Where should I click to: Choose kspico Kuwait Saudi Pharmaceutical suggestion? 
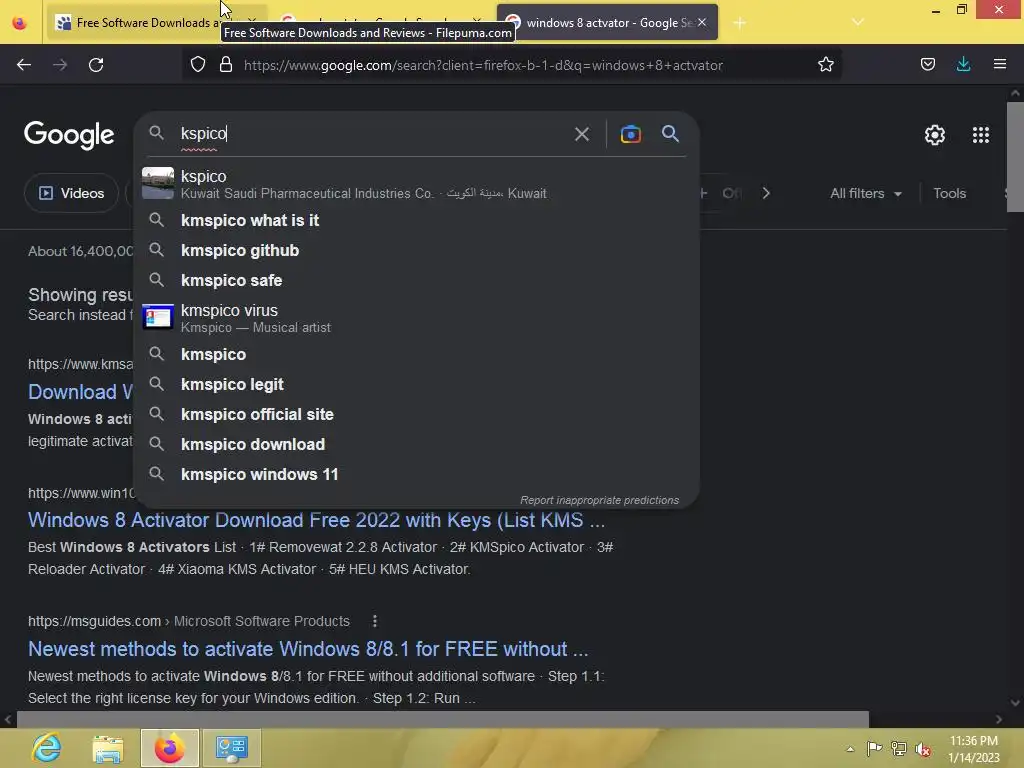(417, 184)
